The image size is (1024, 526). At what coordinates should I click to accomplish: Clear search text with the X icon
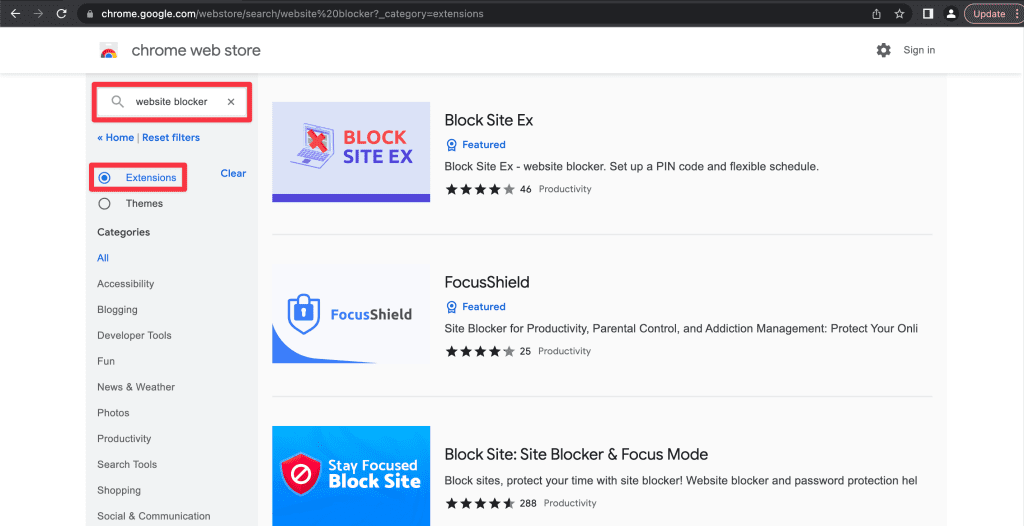point(231,102)
